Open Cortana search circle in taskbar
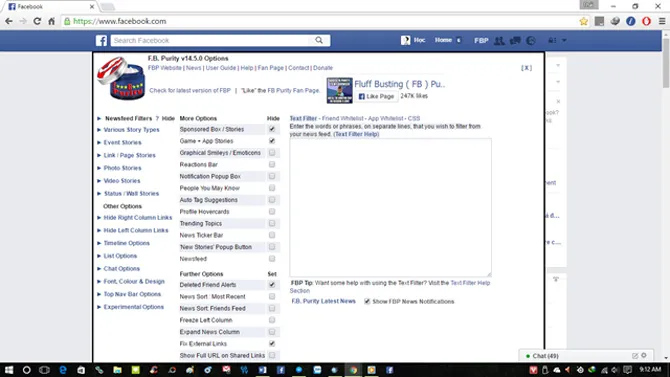 pos(26,370)
